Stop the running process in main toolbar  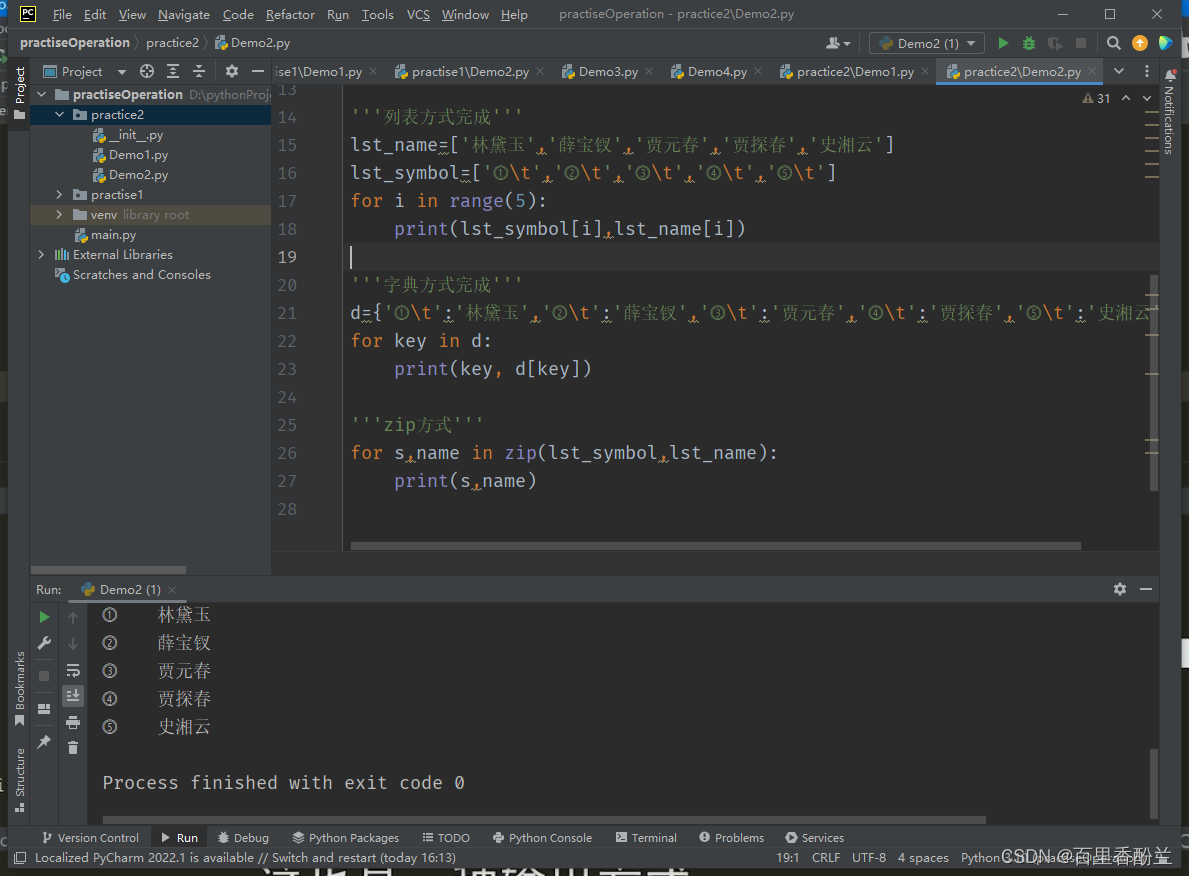1081,43
